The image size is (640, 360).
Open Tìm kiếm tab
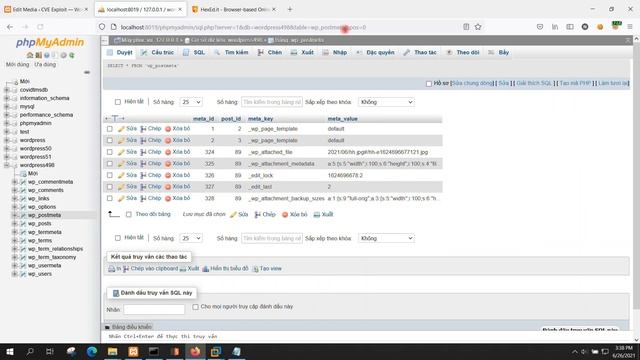[x=231, y=52]
